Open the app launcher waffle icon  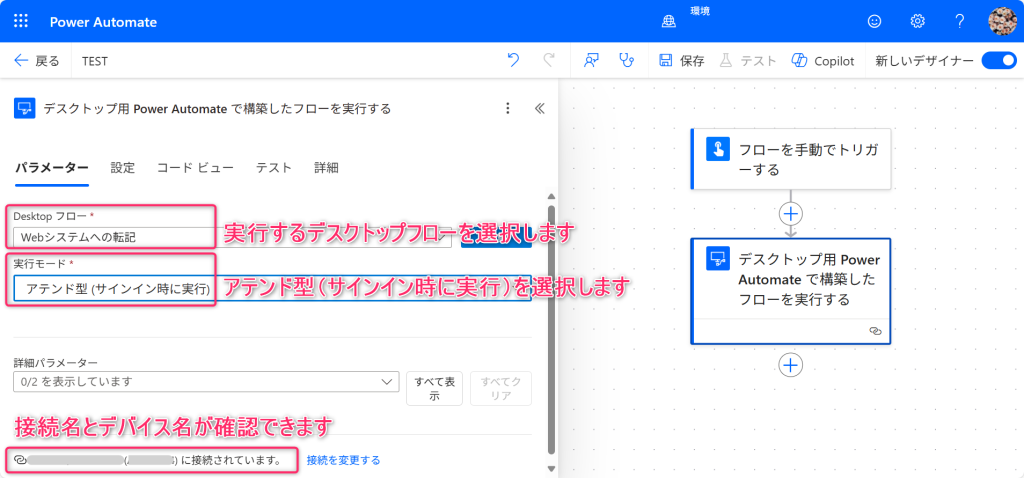pos(21,21)
